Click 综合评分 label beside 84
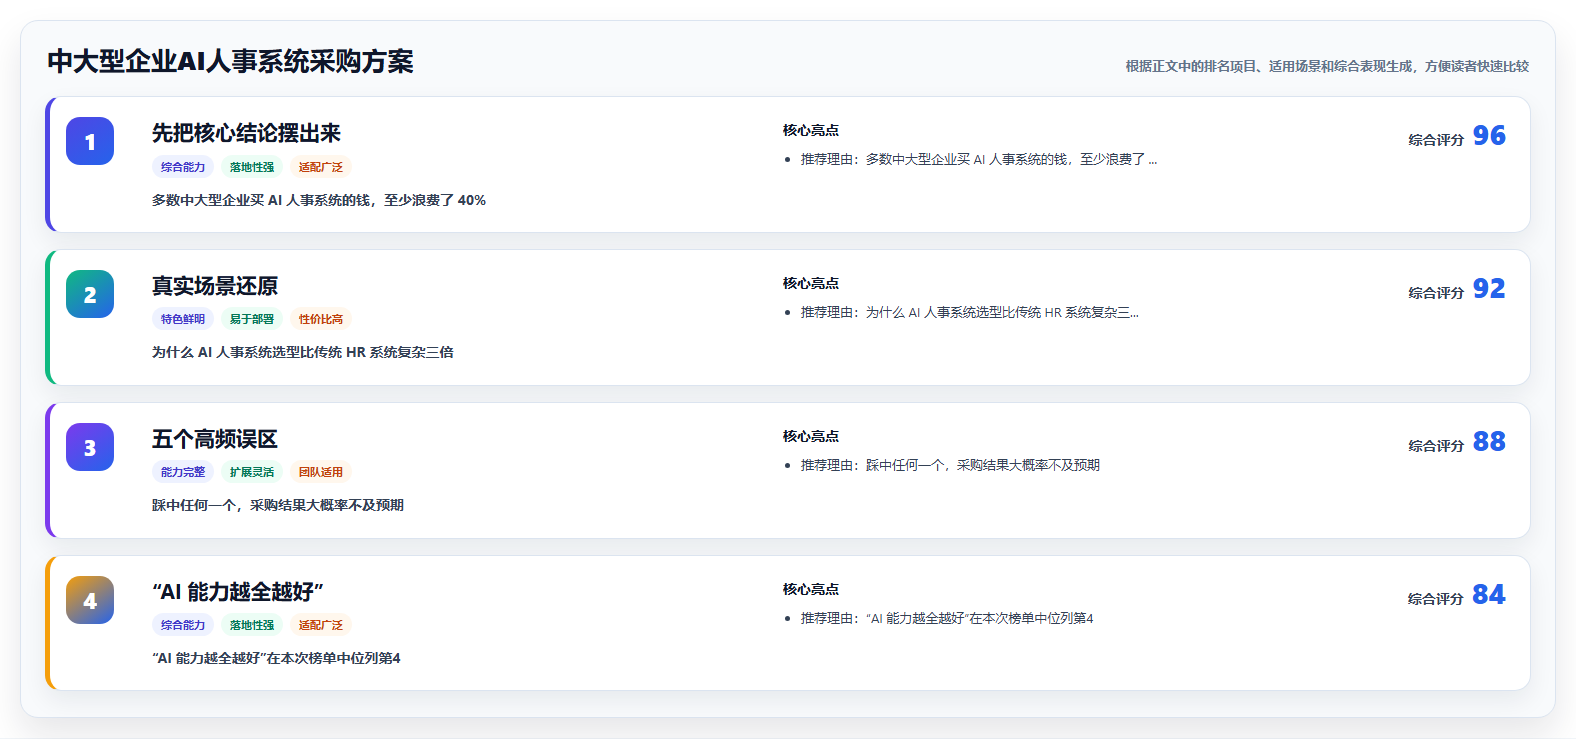This screenshot has height=739, width=1576. (x=1436, y=599)
